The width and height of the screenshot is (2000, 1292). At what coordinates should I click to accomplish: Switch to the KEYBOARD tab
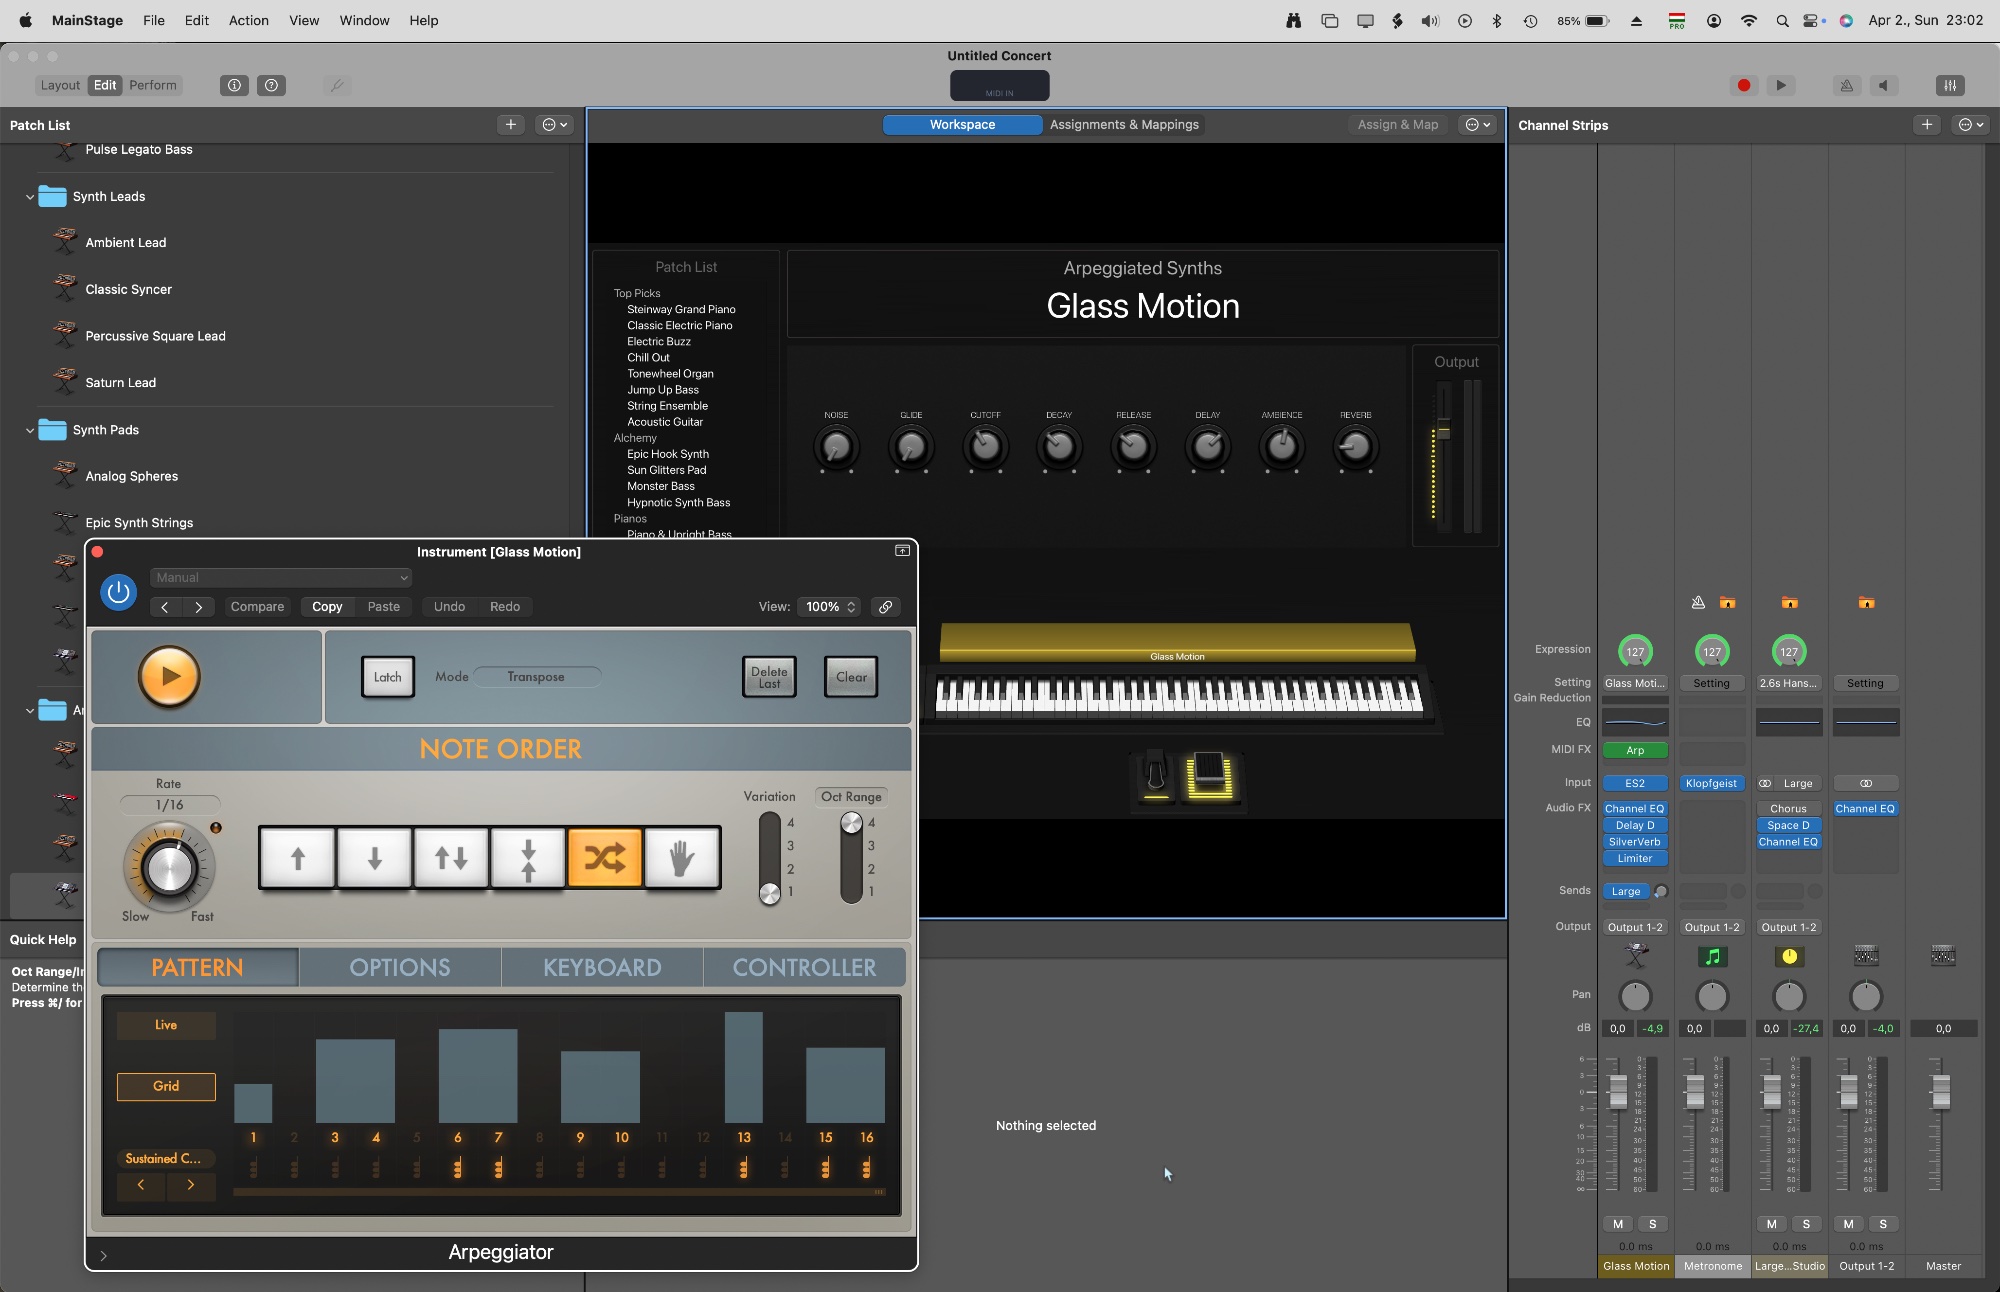click(x=602, y=967)
